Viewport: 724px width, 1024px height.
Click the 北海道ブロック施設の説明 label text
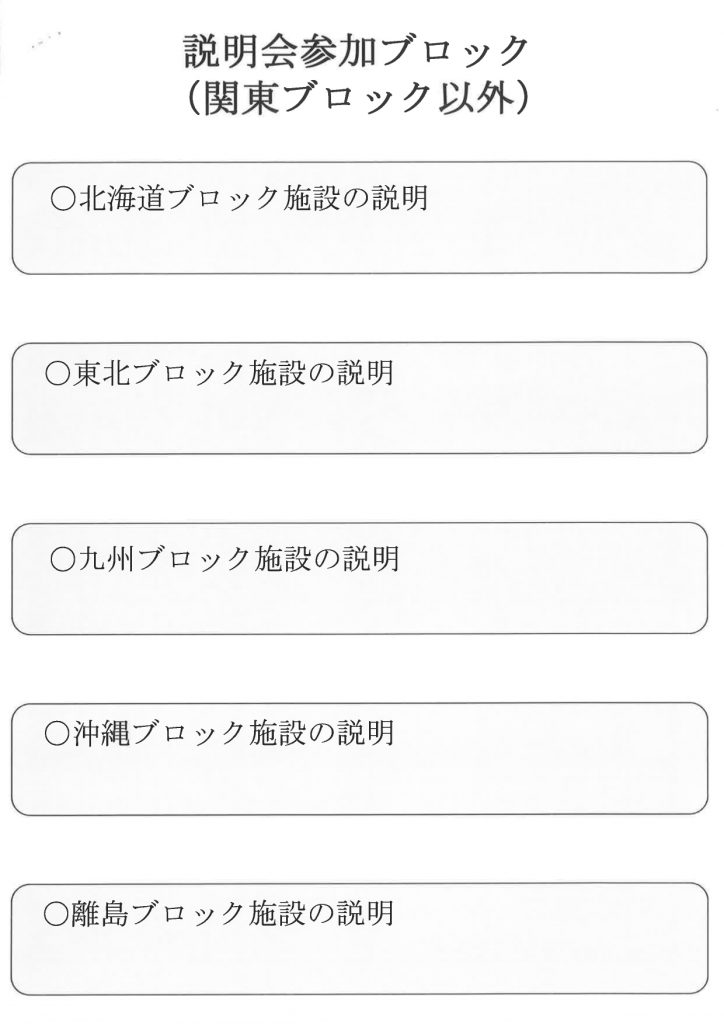[253, 199]
